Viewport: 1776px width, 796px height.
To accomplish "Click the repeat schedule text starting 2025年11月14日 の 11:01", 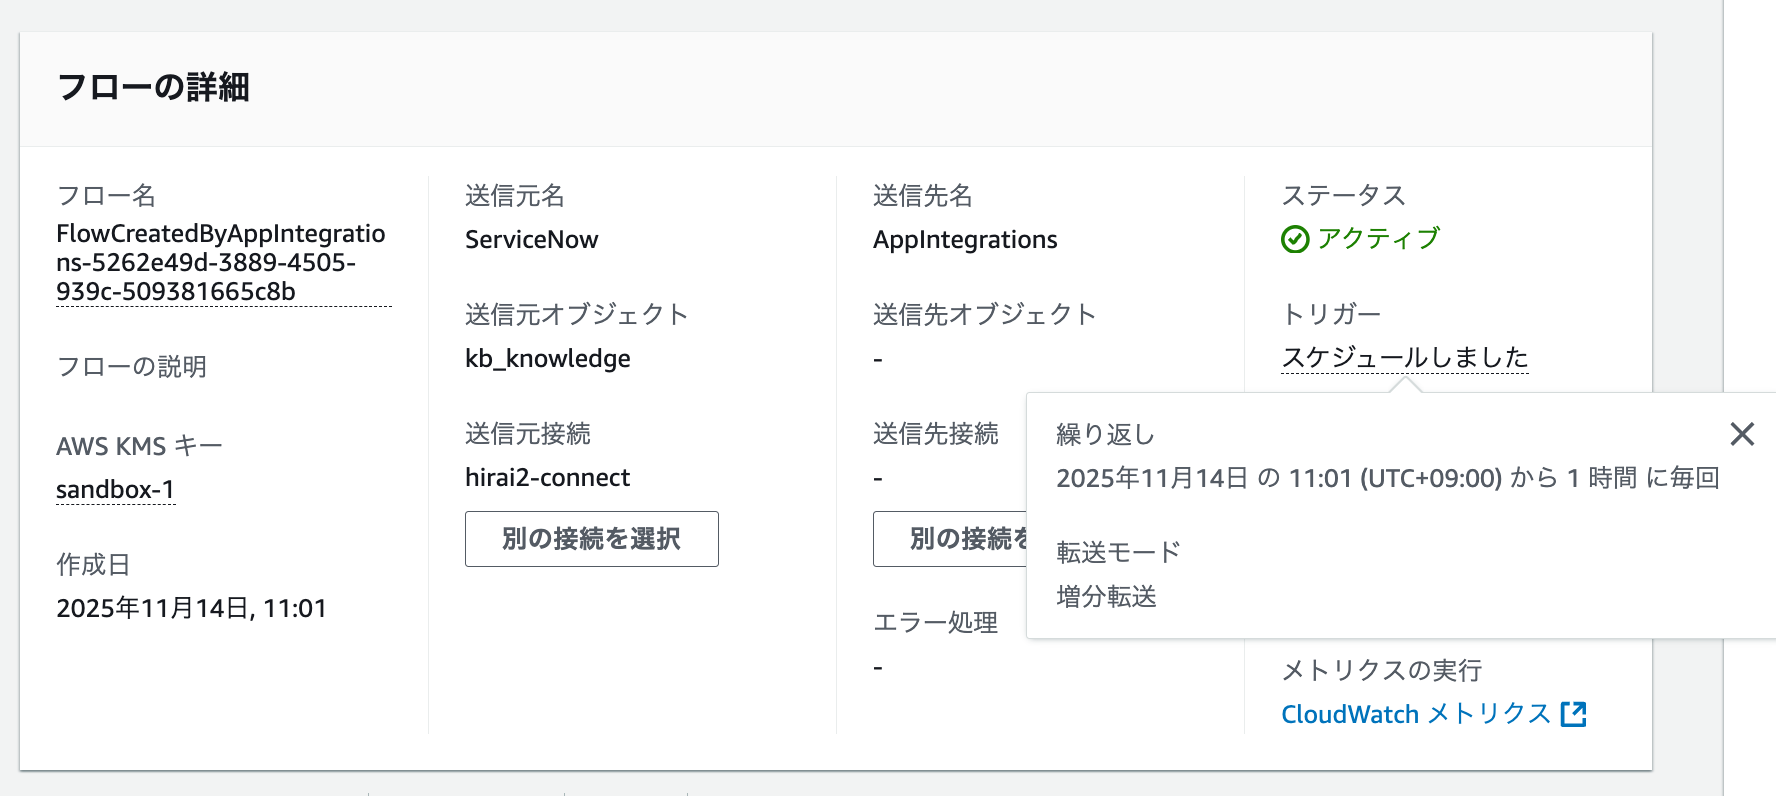I will [1388, 478].
